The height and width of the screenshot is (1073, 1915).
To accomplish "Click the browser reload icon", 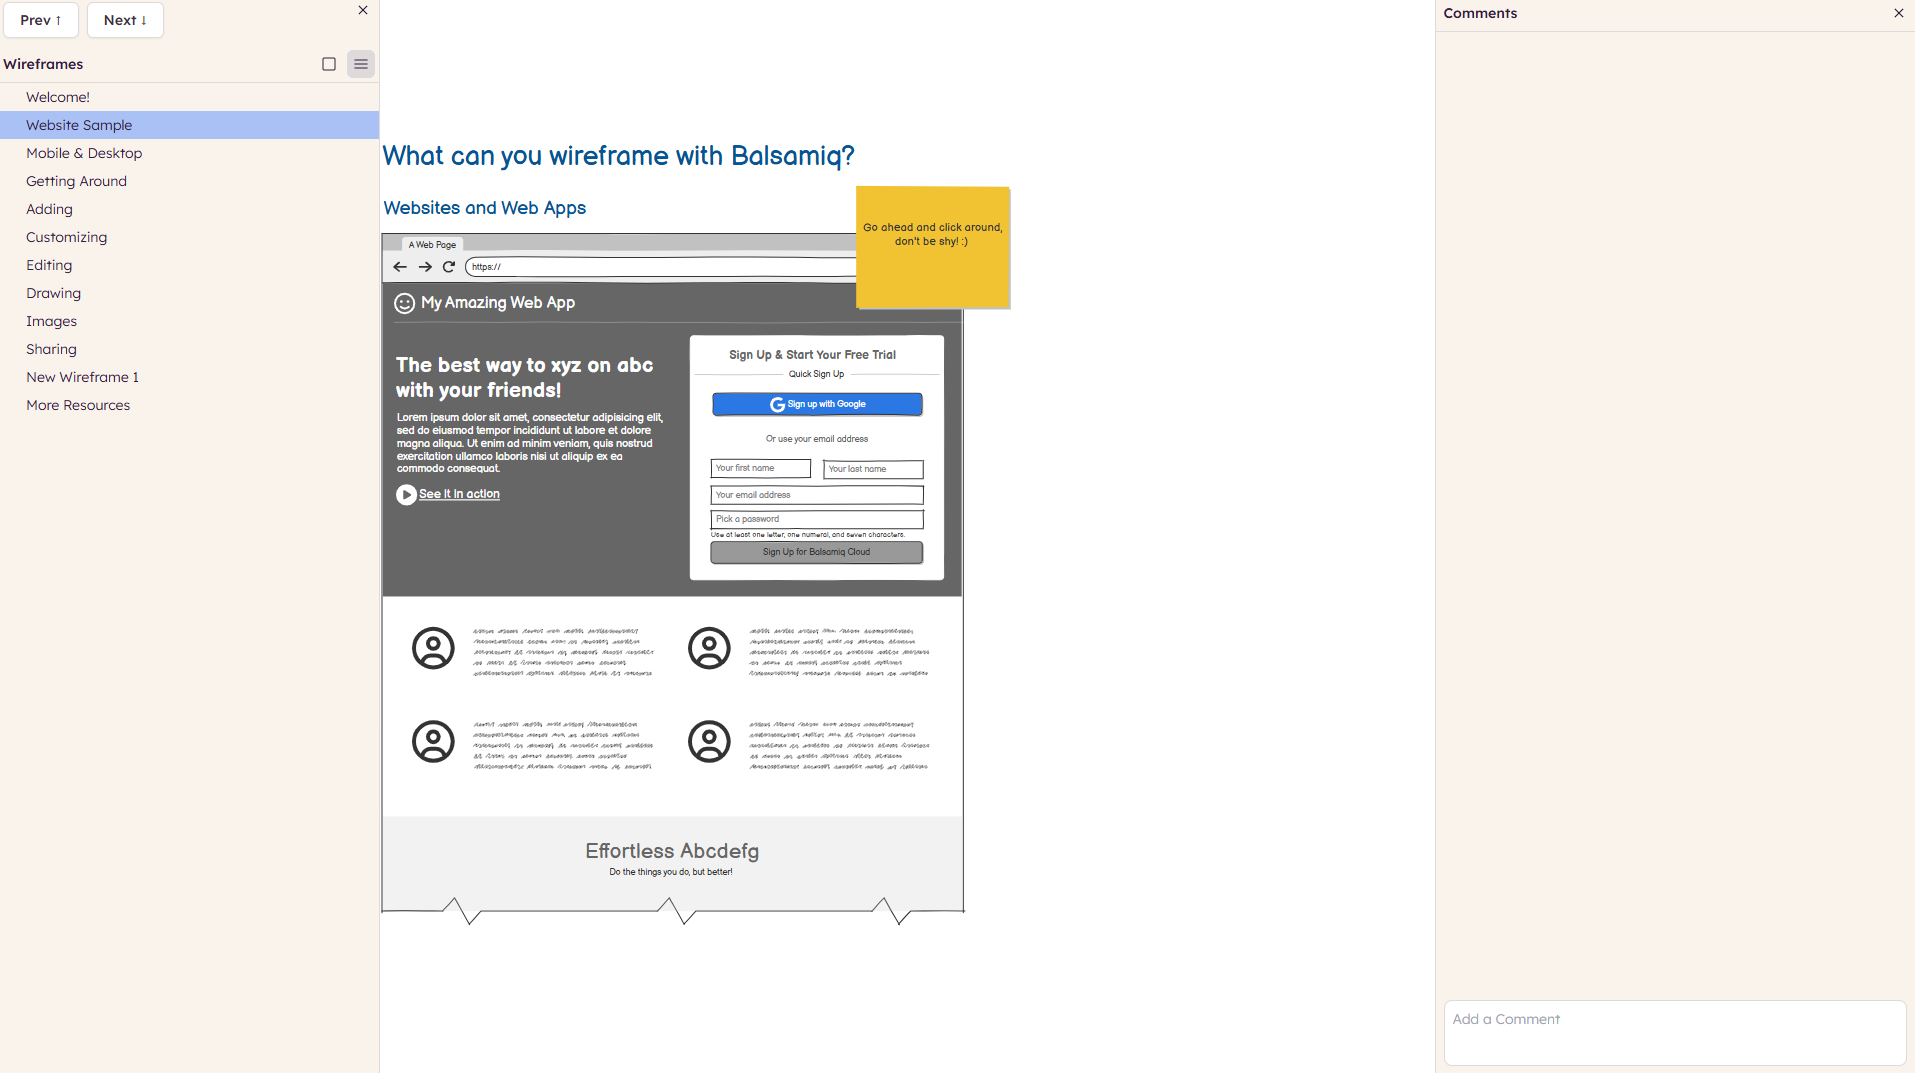I will [x=449, y=267].
